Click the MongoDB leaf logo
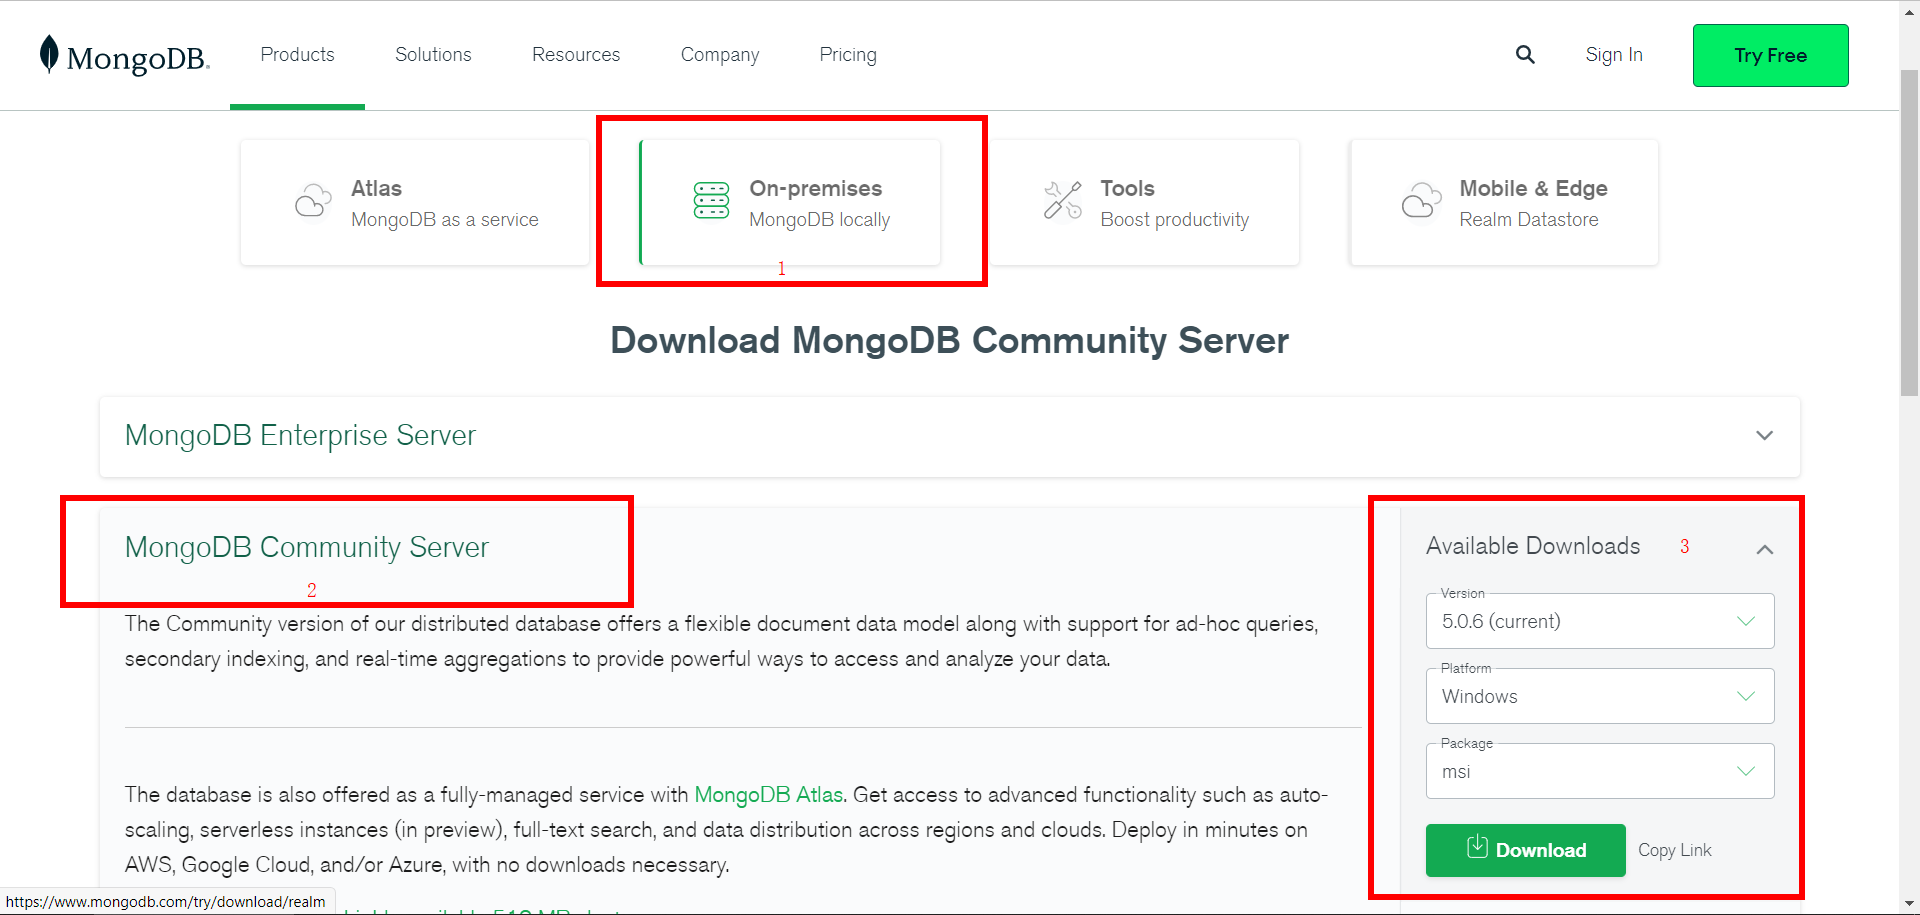Screen dimensions: 1920x915 point(49,54)
